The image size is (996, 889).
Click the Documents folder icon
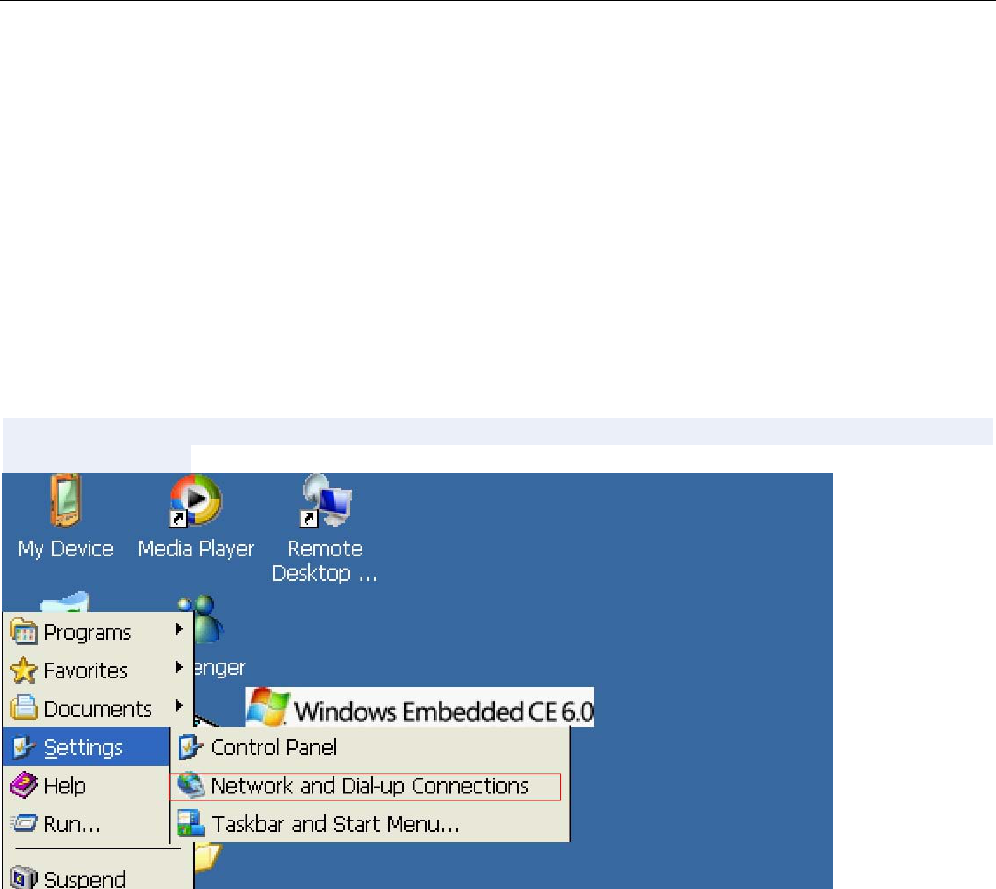point(24,709)
